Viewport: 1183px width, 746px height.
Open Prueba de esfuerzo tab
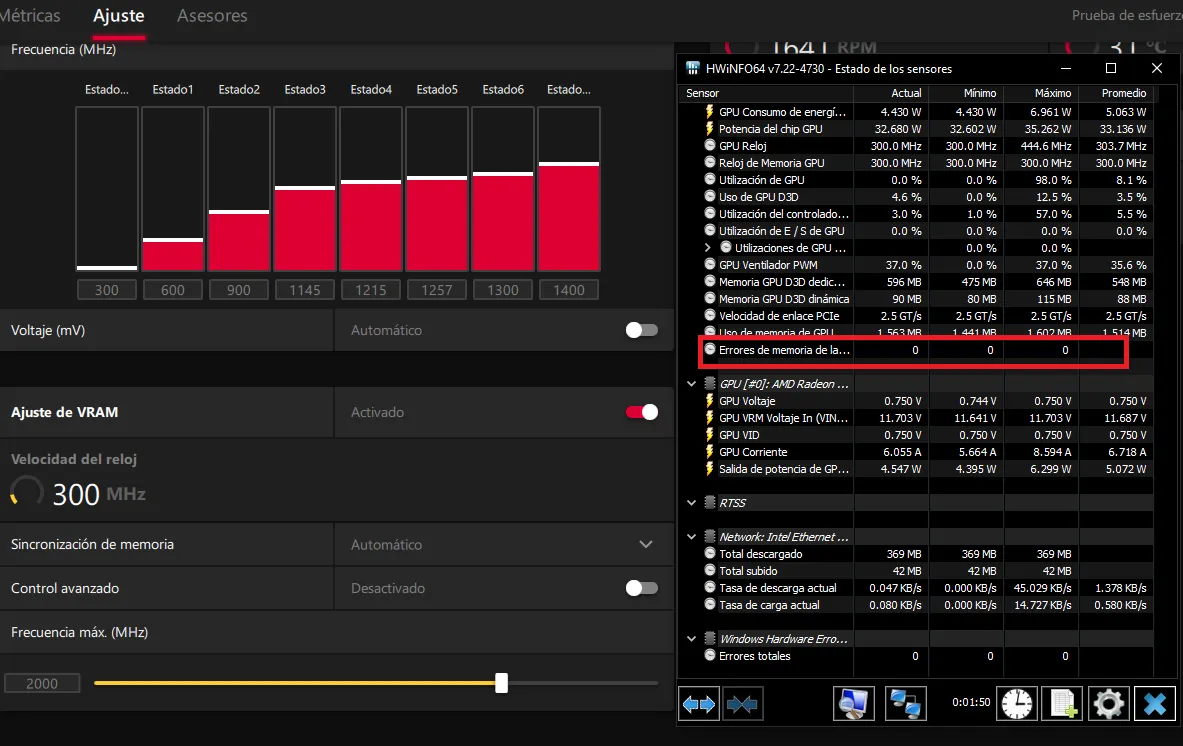[1126, 16]
